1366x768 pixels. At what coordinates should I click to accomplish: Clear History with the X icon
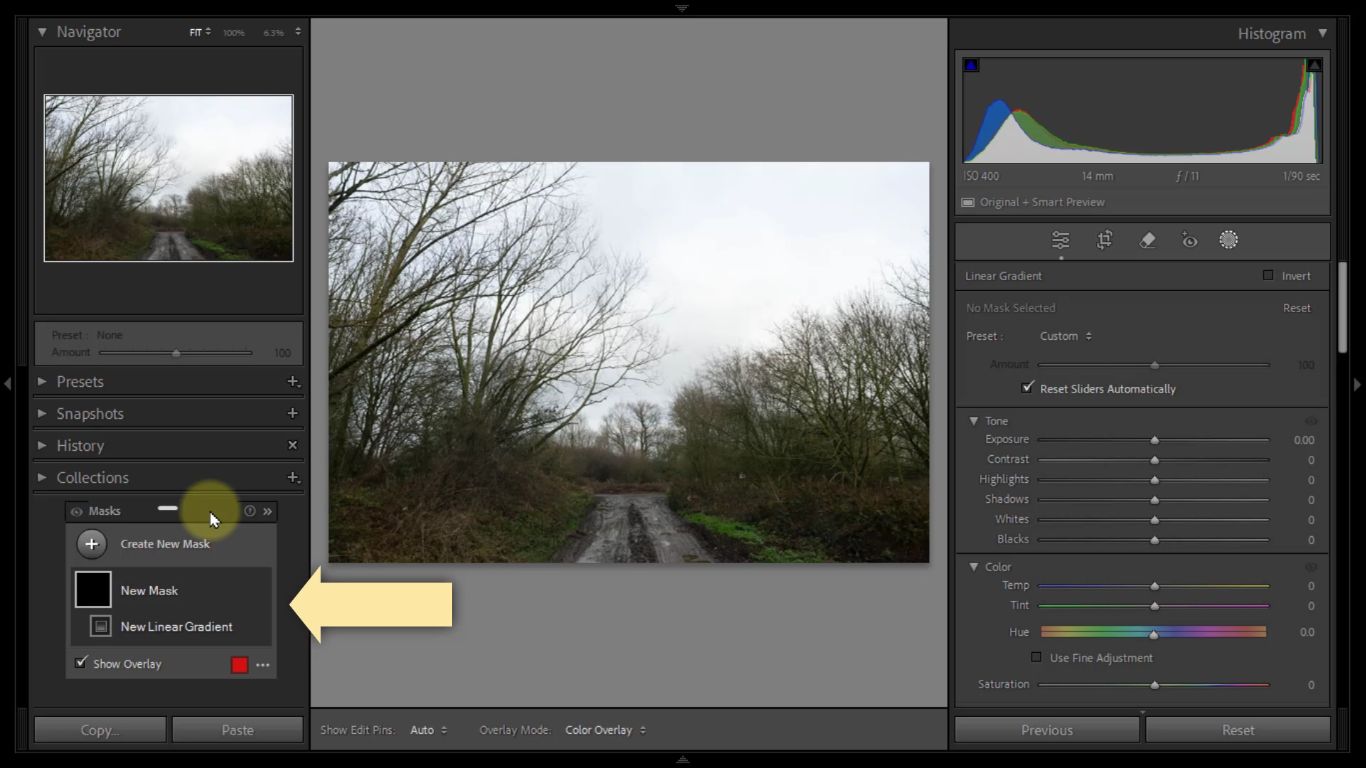pyautogui.click(x=293, y=446)
